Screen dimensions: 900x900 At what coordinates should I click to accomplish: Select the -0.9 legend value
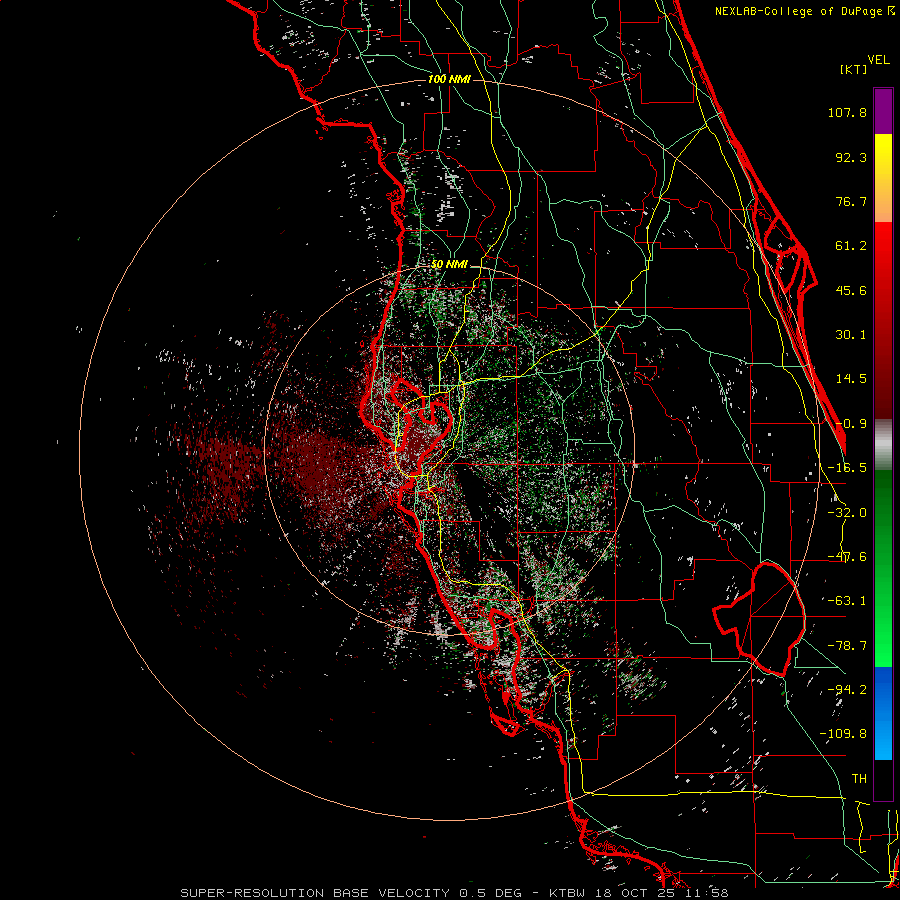tap(851, 424)
